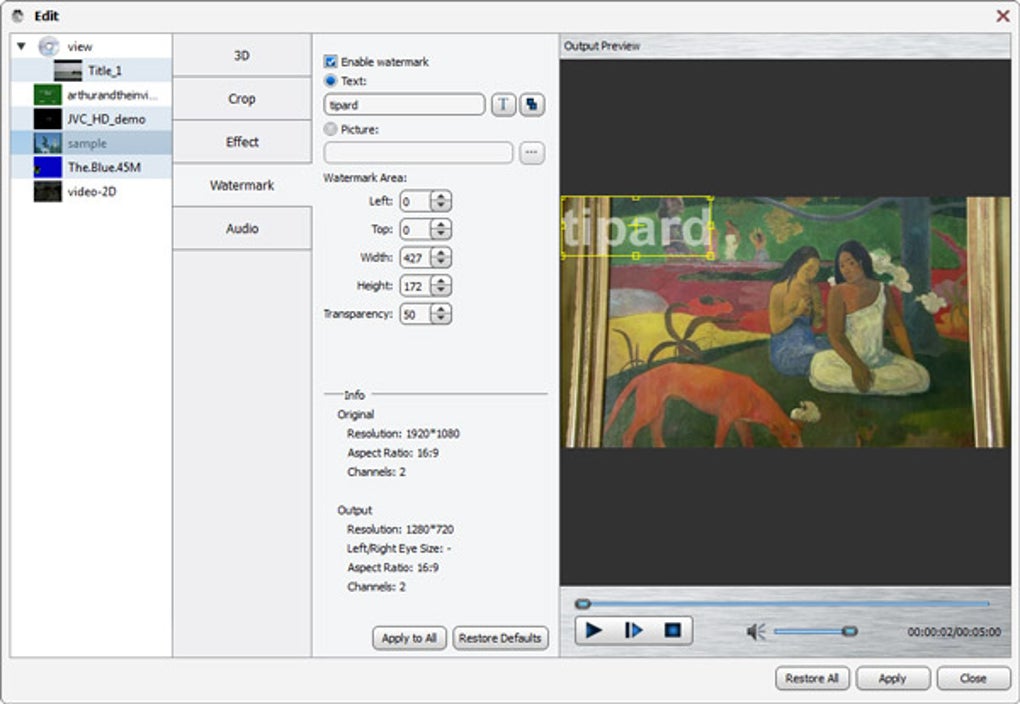The height and width of the screenshot is (704, 1020).
Task: Increase the Top value
Action: coord(441,224)
